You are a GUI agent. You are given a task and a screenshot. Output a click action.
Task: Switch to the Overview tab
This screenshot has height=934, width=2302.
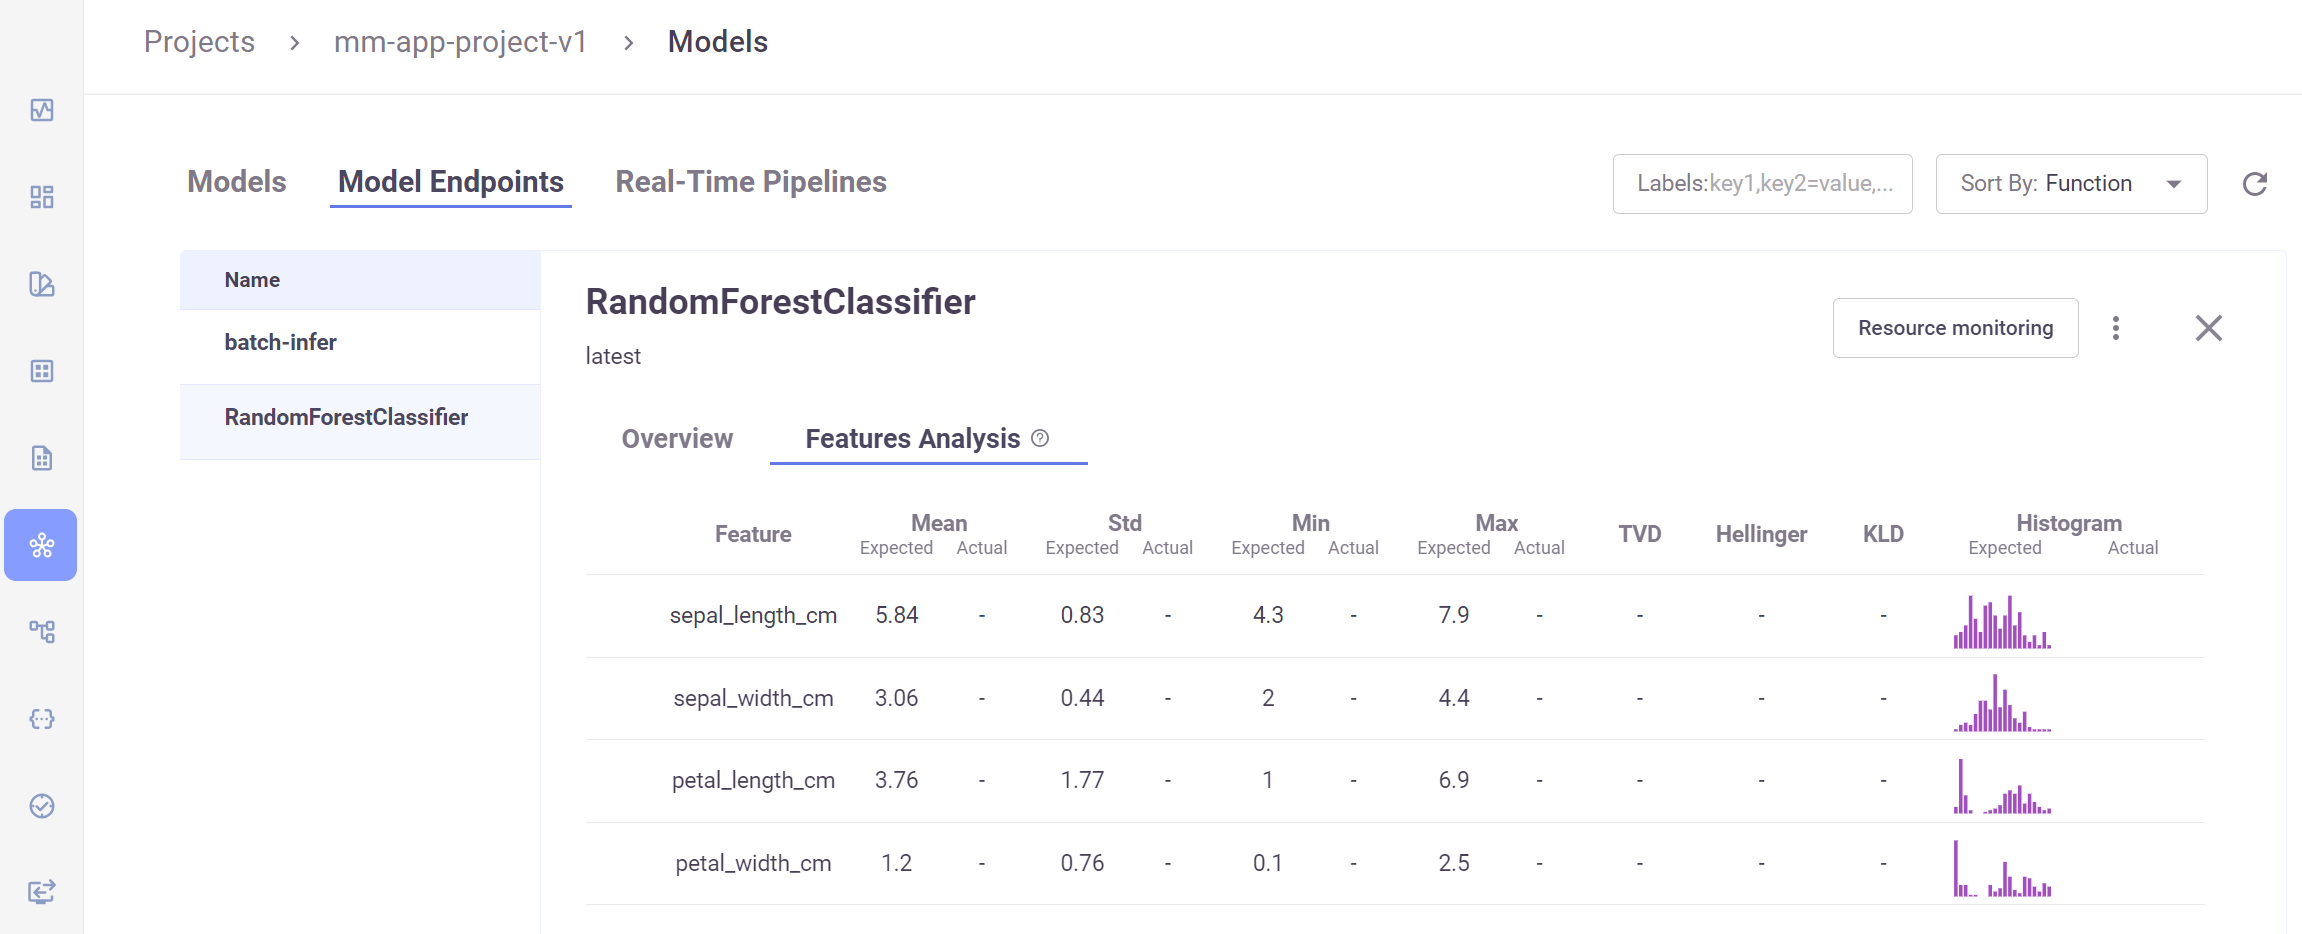677,439
